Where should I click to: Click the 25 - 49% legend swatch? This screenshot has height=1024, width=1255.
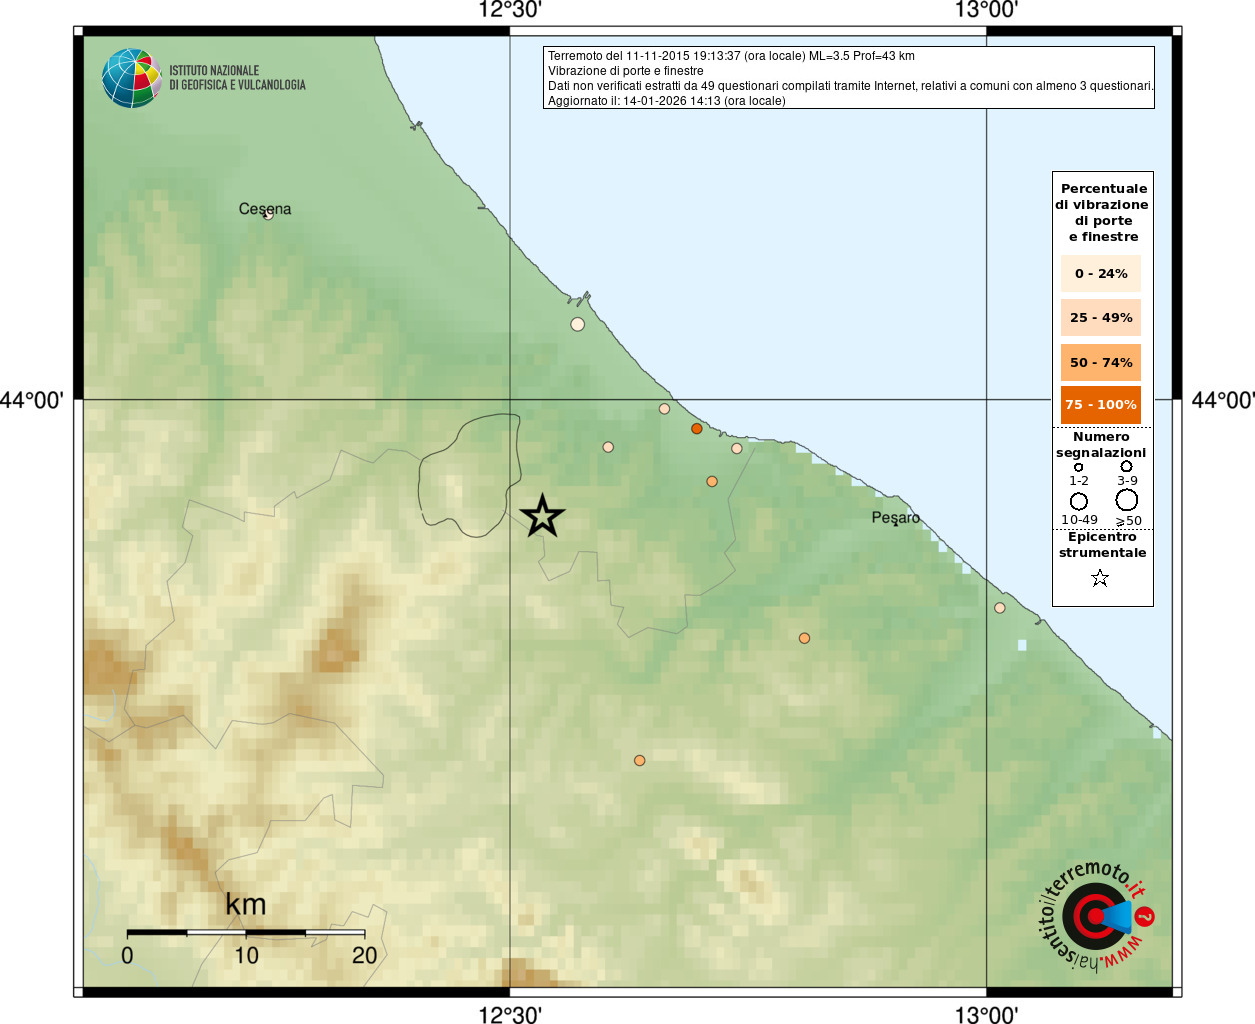tap(1101, 318)
